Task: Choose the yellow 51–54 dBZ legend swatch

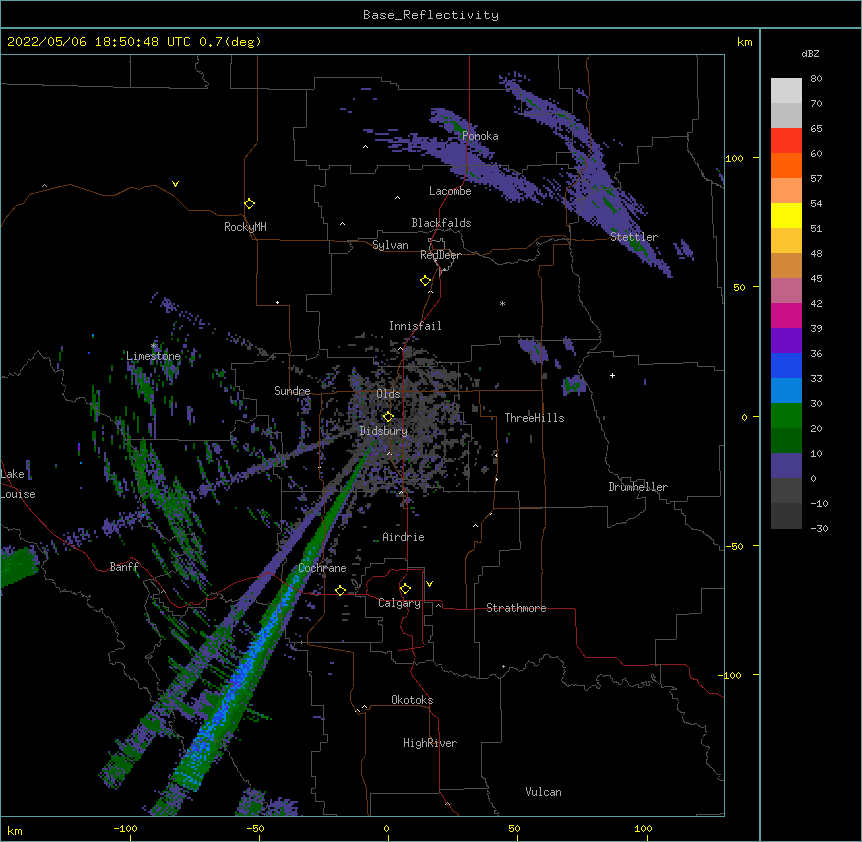Action: pos(786,215)
